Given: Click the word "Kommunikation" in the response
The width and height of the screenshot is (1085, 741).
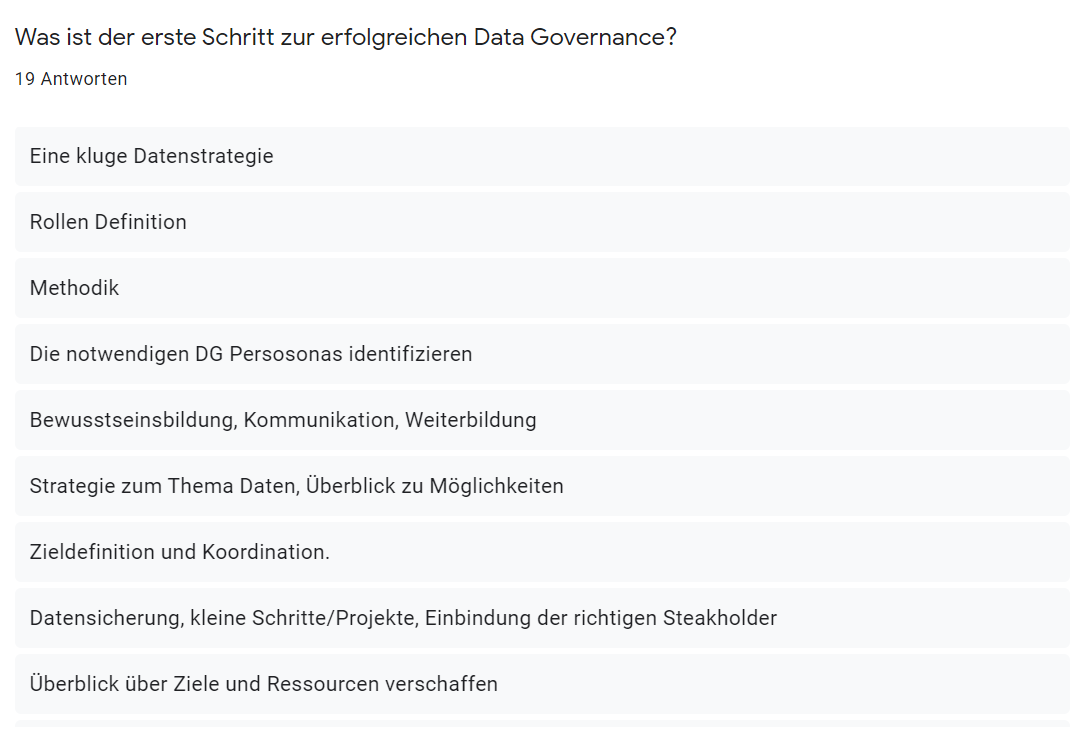Looking at the screenshot, I should coord(320,420).
